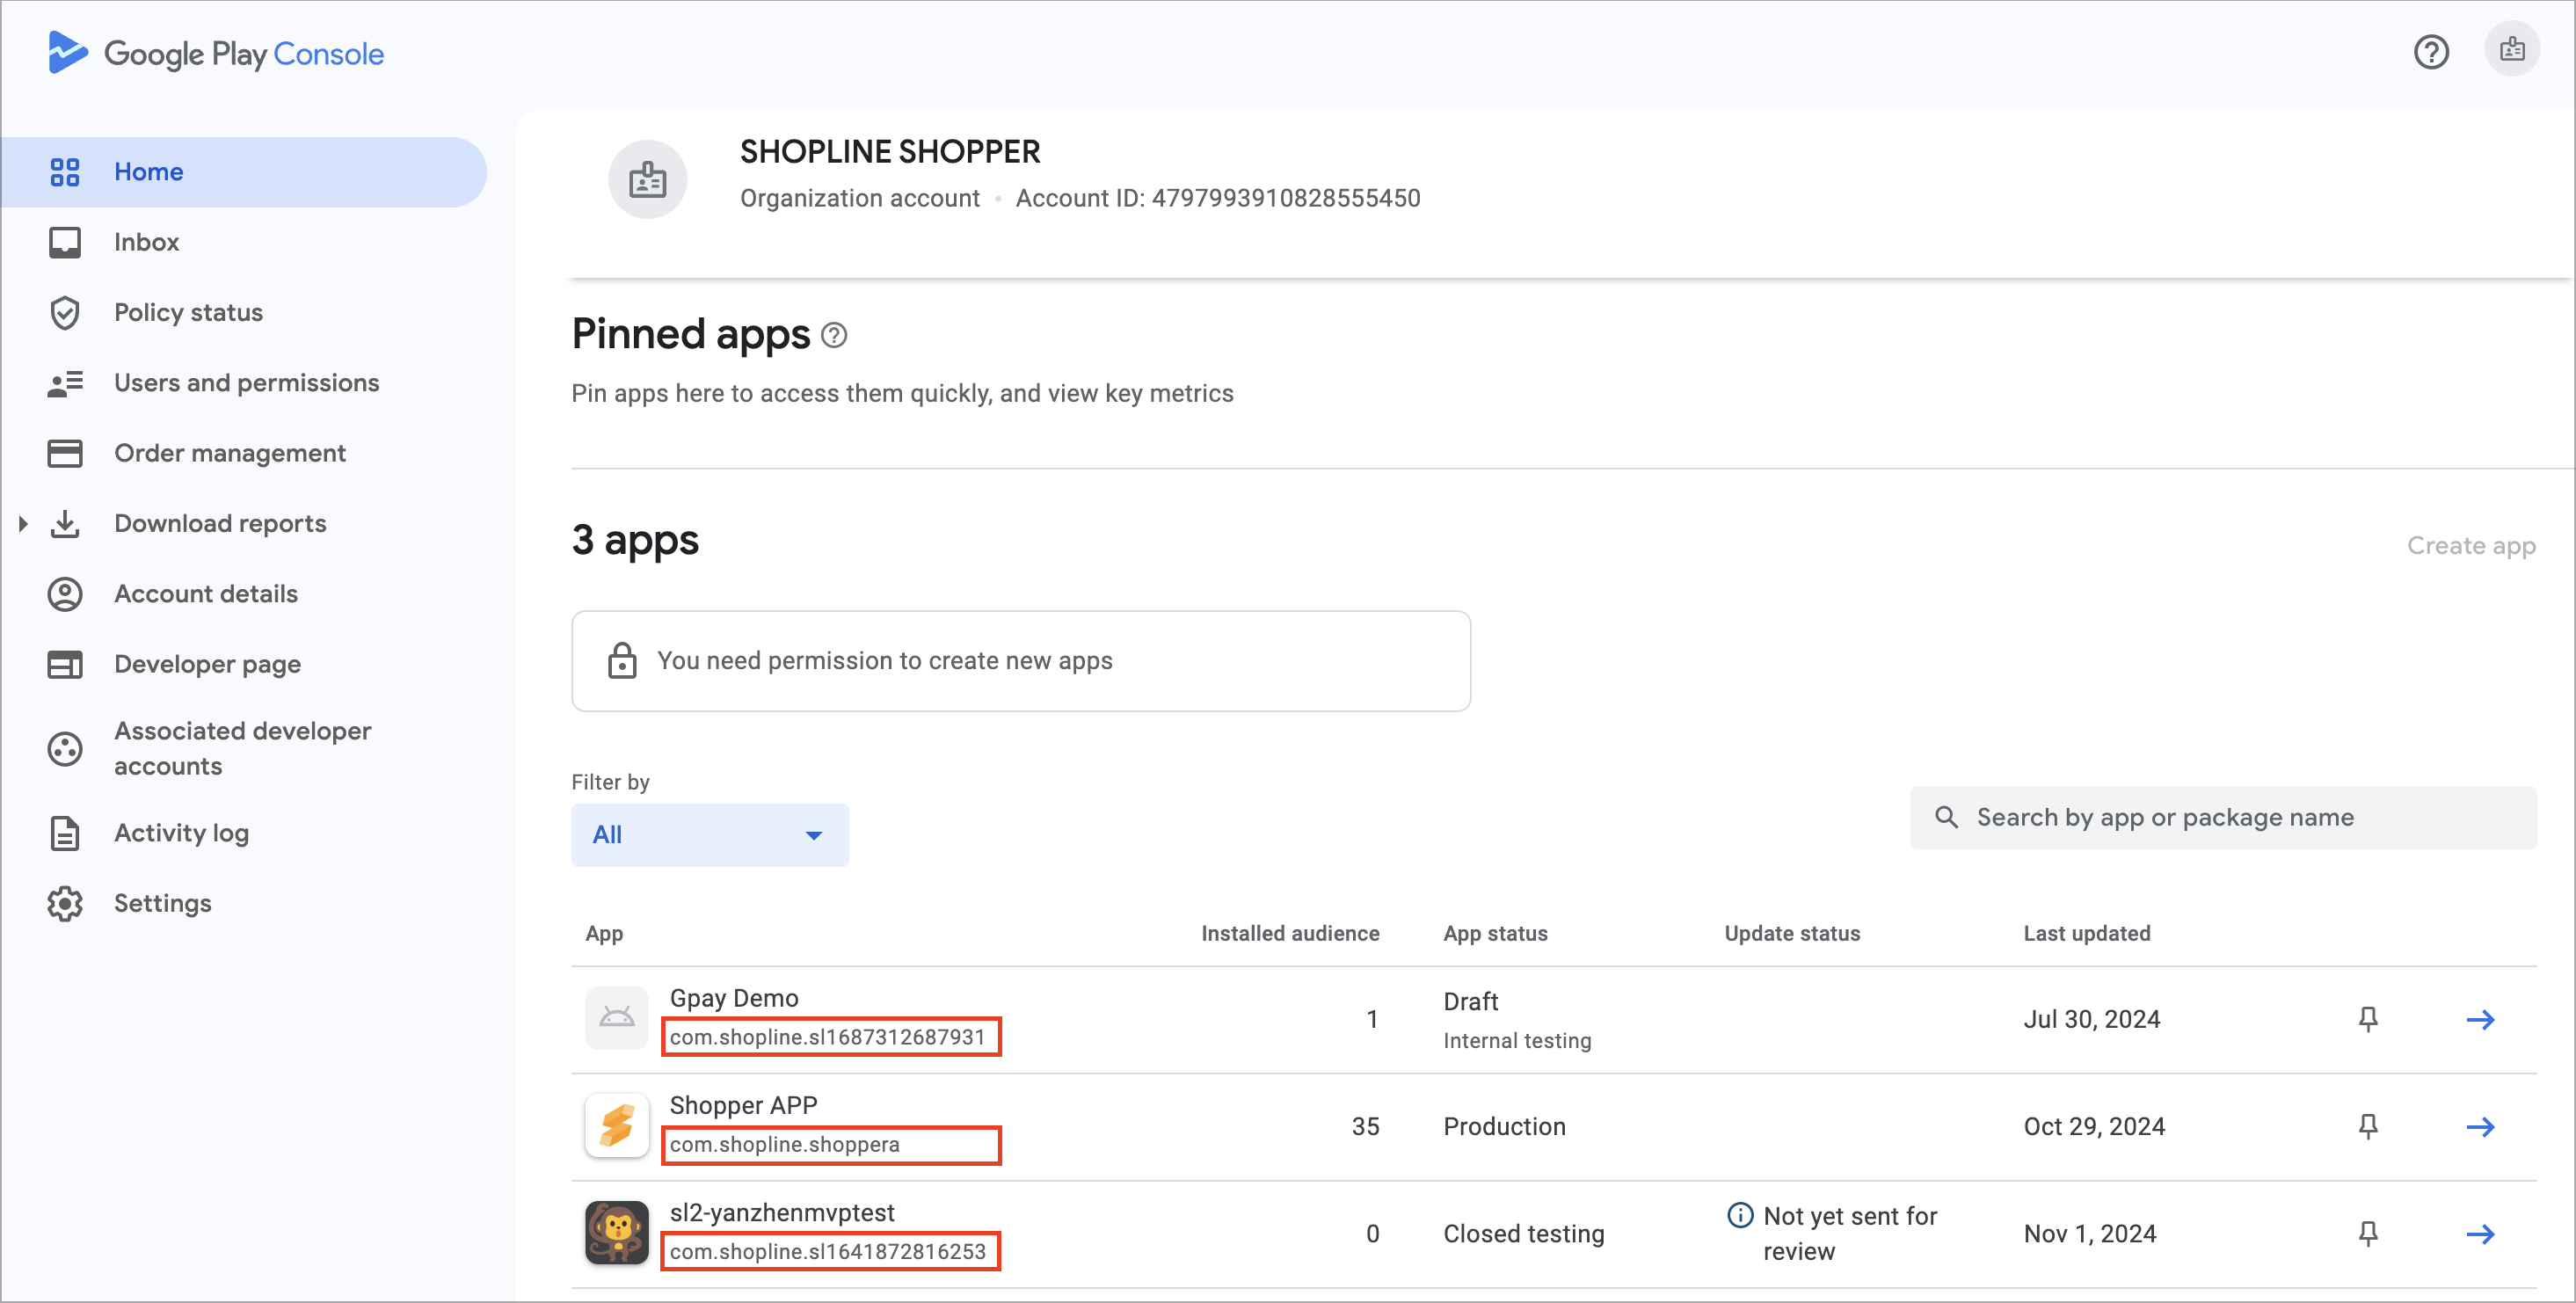Click package name com.shopline.sl1687312687931
Viewport: 2576px width, 1303px height.
(x=828, y=1037)
